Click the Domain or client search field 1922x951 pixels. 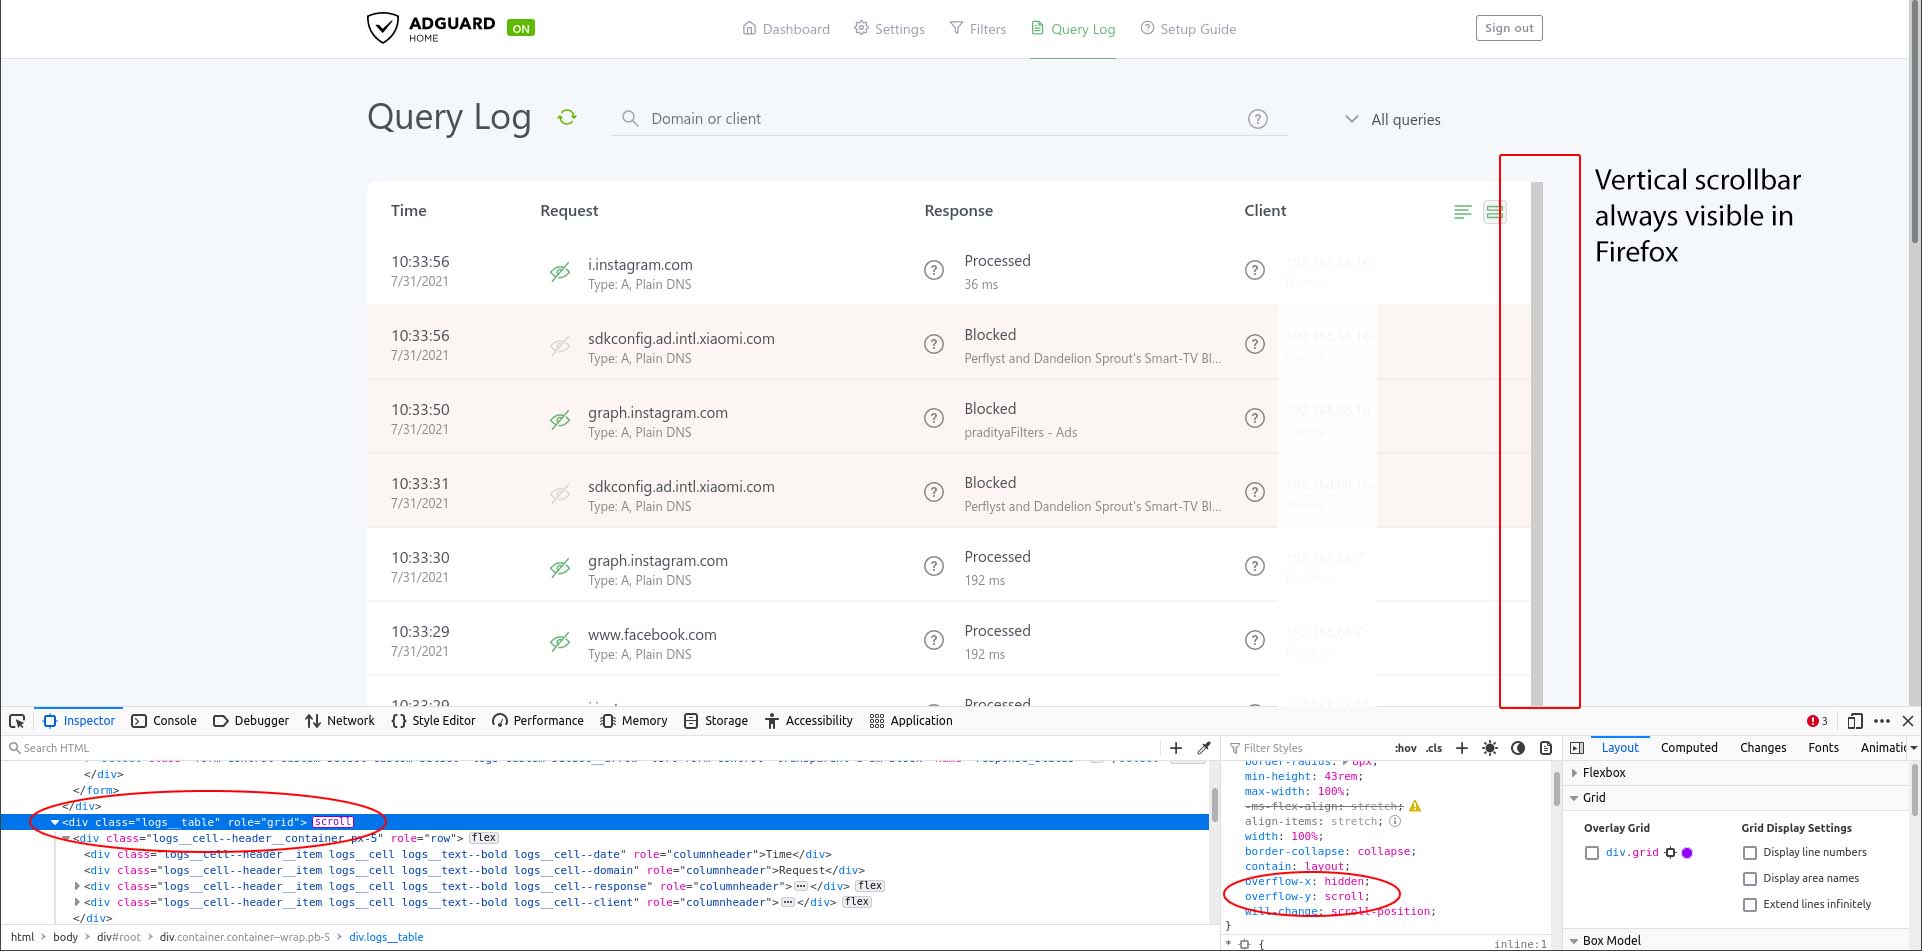900,118
